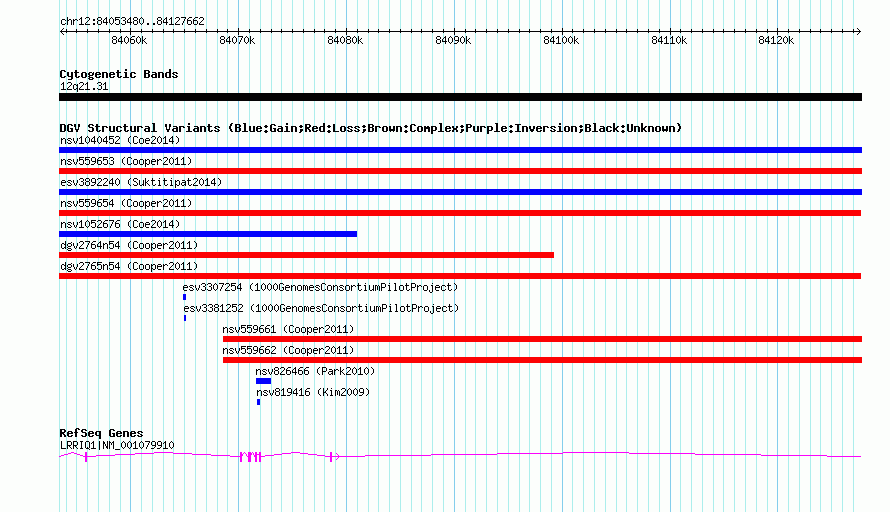Image resolution: width=890 pixels, height=512 pixels.
Task: Click the small blue nsv826466 gain bar
Action: pyautogui.click(x=263, y=381)
